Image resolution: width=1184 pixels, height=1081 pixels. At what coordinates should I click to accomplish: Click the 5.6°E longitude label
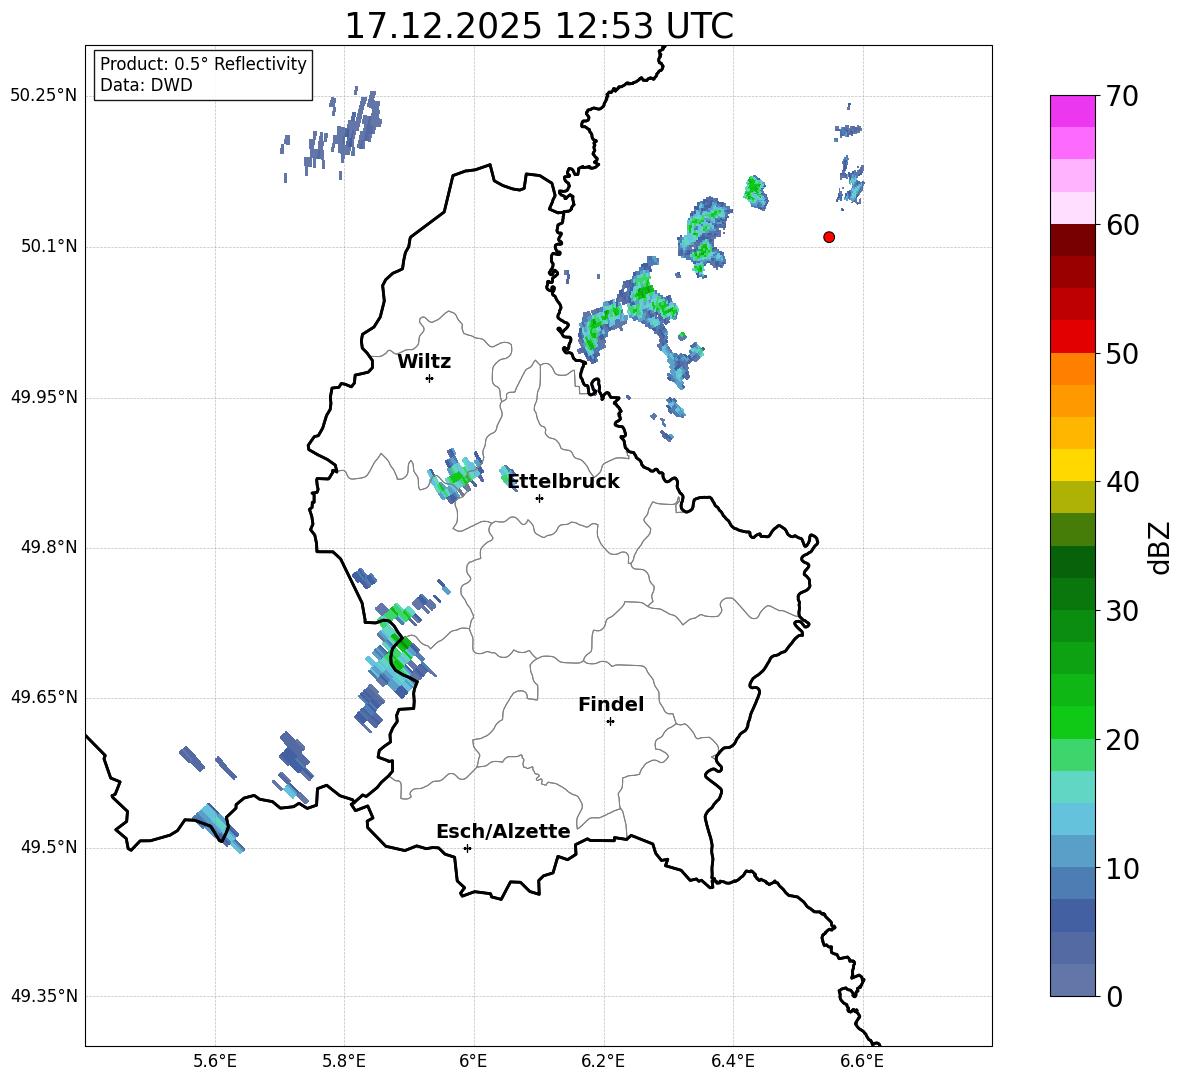[215, 1061]
